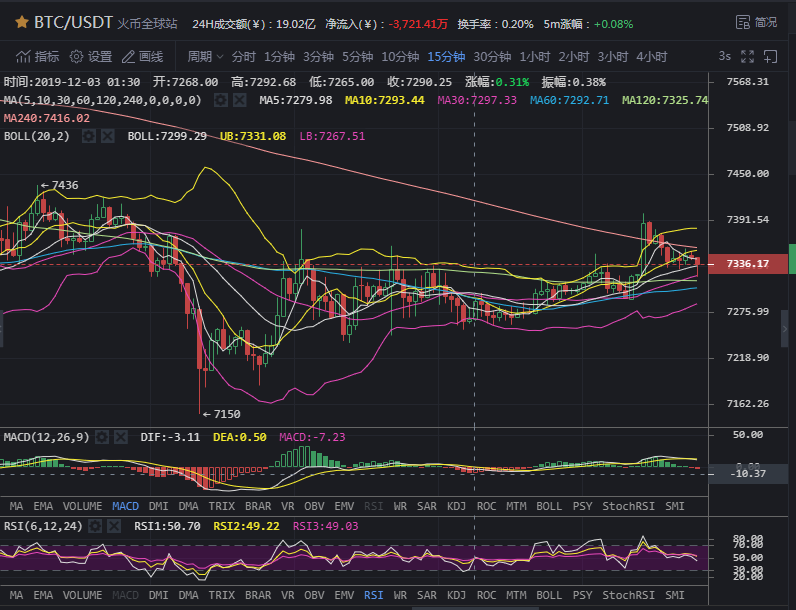Click the UB:7331.08 Bollinger label

[x=253, y=136]
